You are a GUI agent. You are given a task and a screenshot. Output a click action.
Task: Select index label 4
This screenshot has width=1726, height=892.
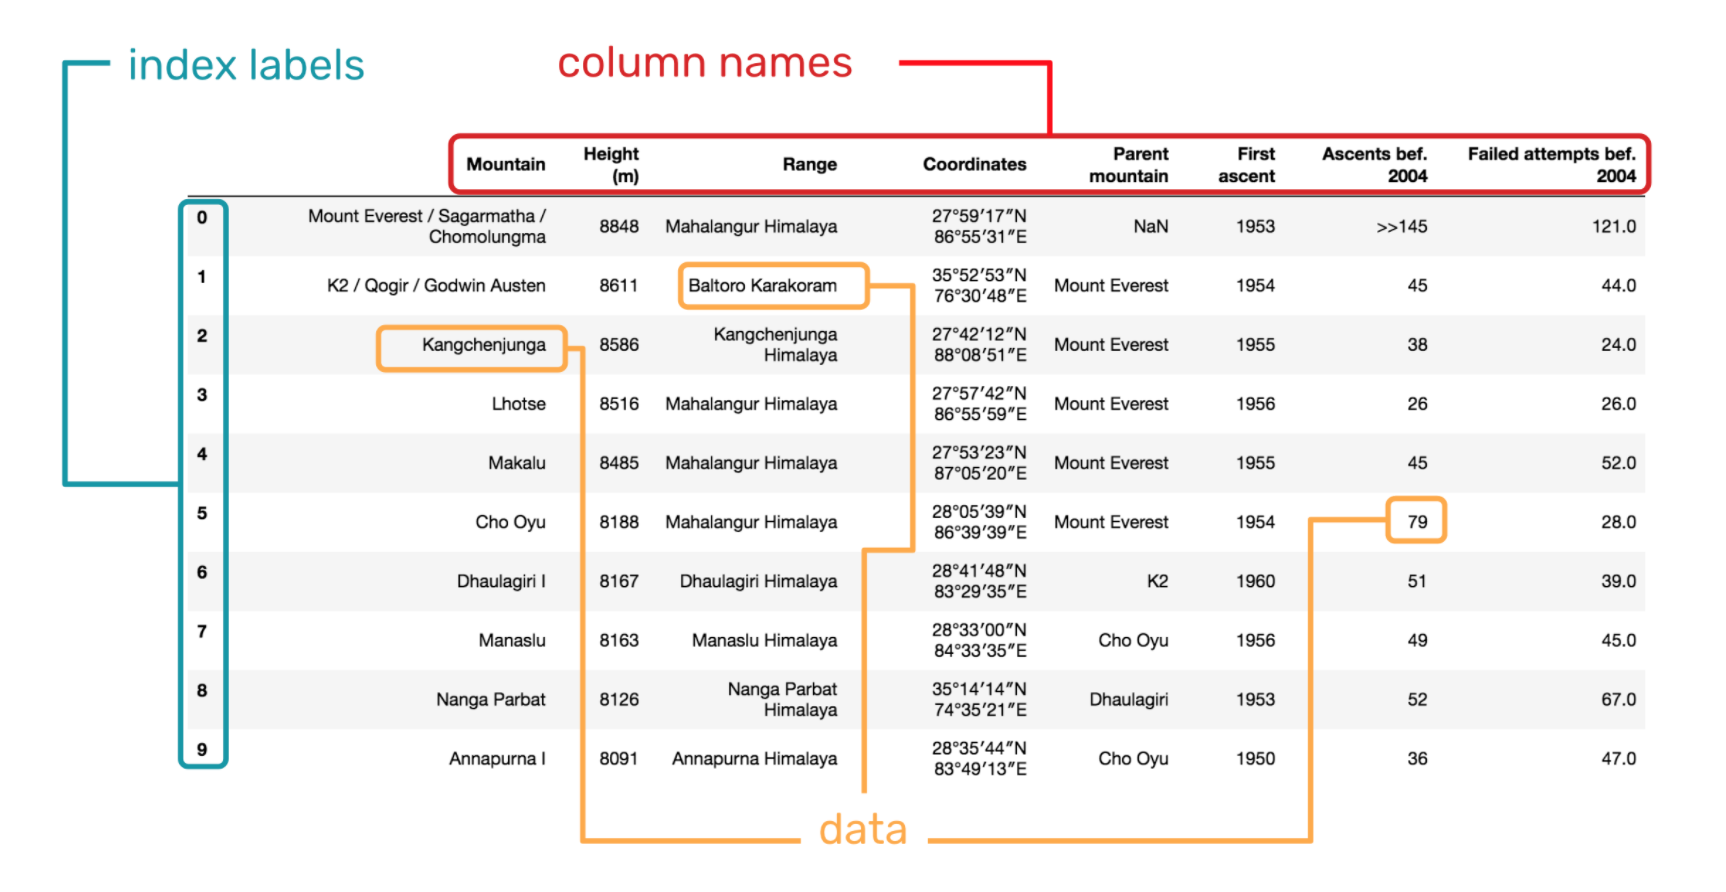click(x=202, y=453)
